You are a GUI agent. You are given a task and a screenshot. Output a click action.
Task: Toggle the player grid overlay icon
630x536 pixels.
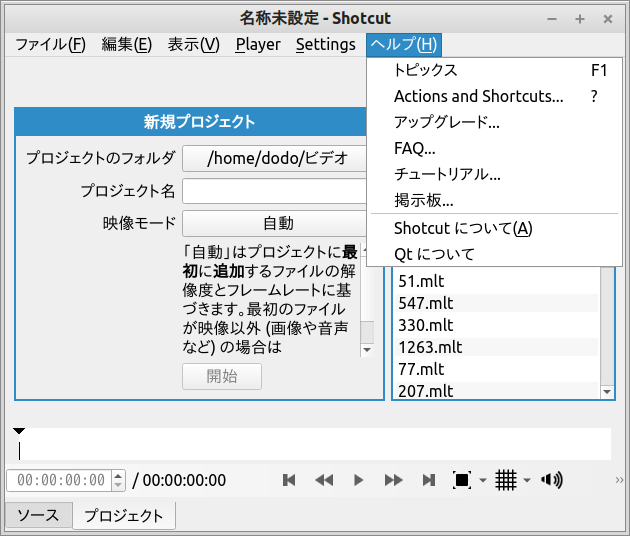(x=506, y=480)
